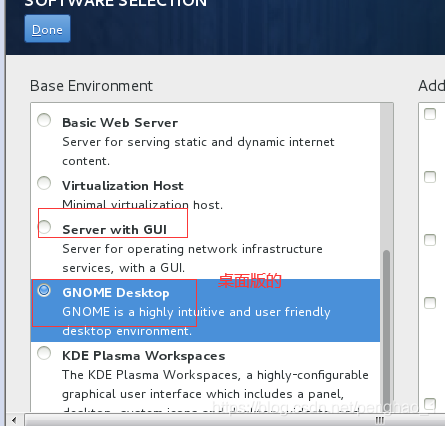Click the 'Server for serving static' description
The image size is (445, 426).
click(198, 151)
